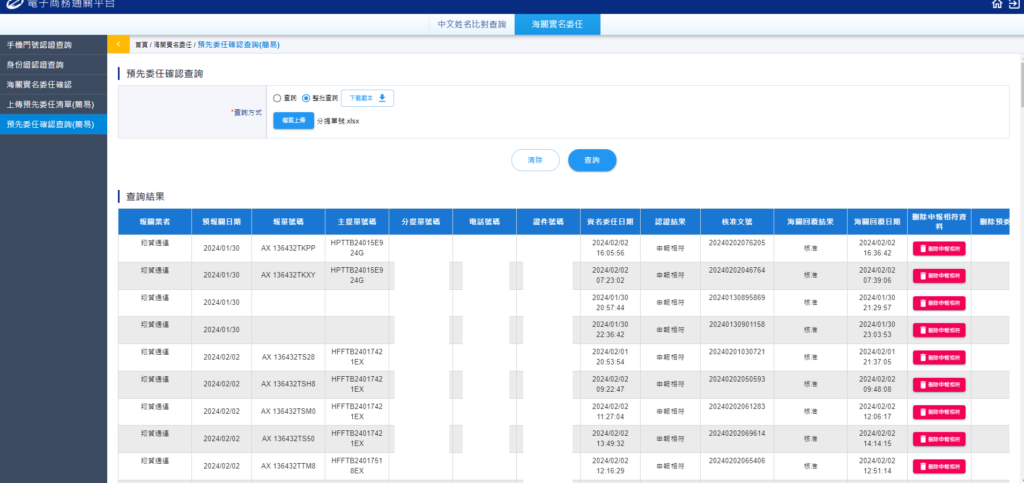Screen dimensions: 1024x483
Task: Delete record for AX 136432TTM8 row
Action: (938, 466)
